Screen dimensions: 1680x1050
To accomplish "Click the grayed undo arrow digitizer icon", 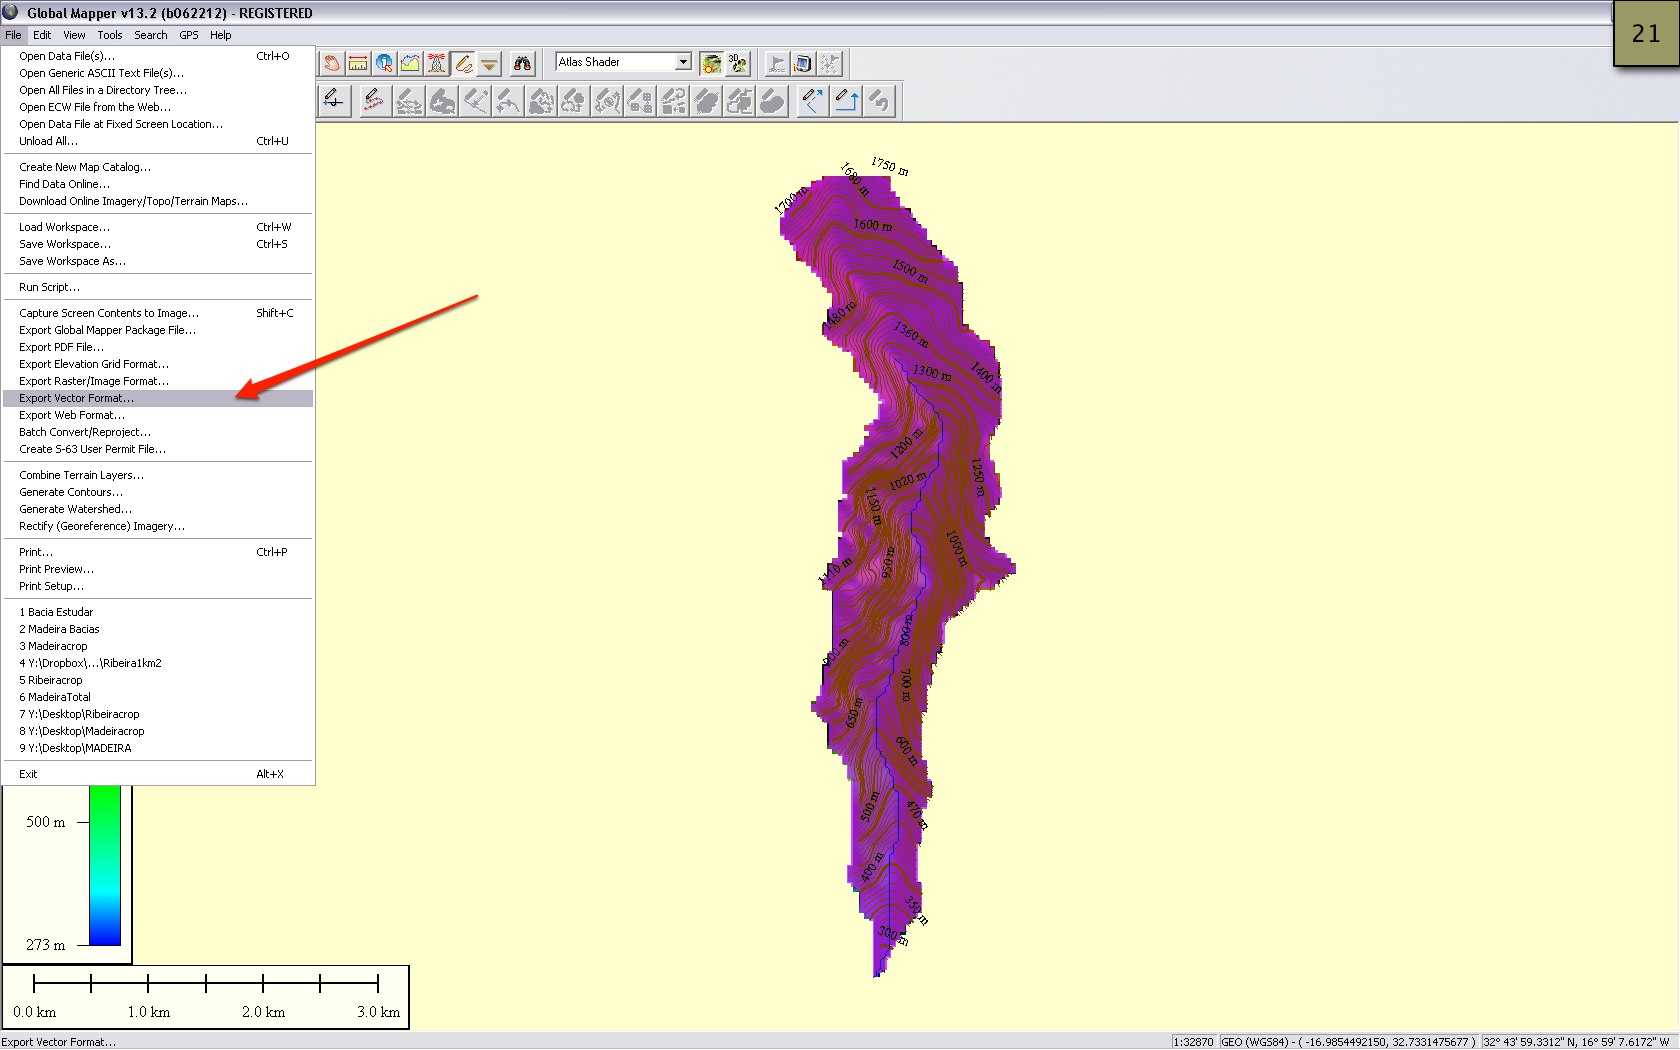I will pos(879,101).
